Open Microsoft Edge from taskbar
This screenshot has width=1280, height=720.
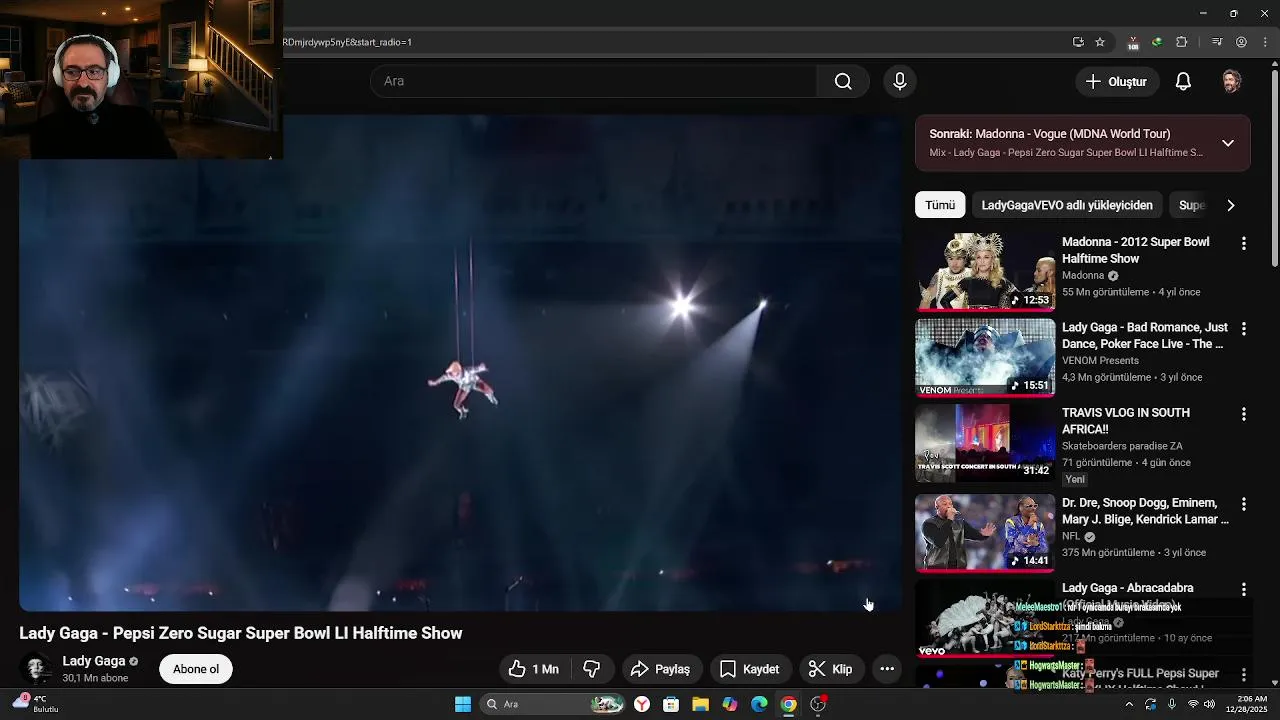coord(759,704)
